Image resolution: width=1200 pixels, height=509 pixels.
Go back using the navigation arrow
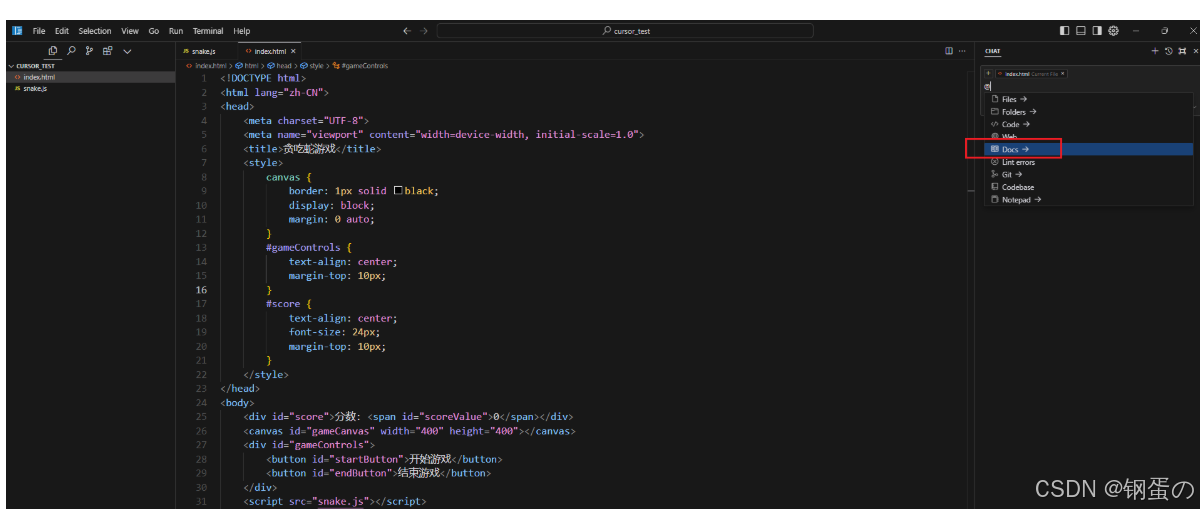407,31
